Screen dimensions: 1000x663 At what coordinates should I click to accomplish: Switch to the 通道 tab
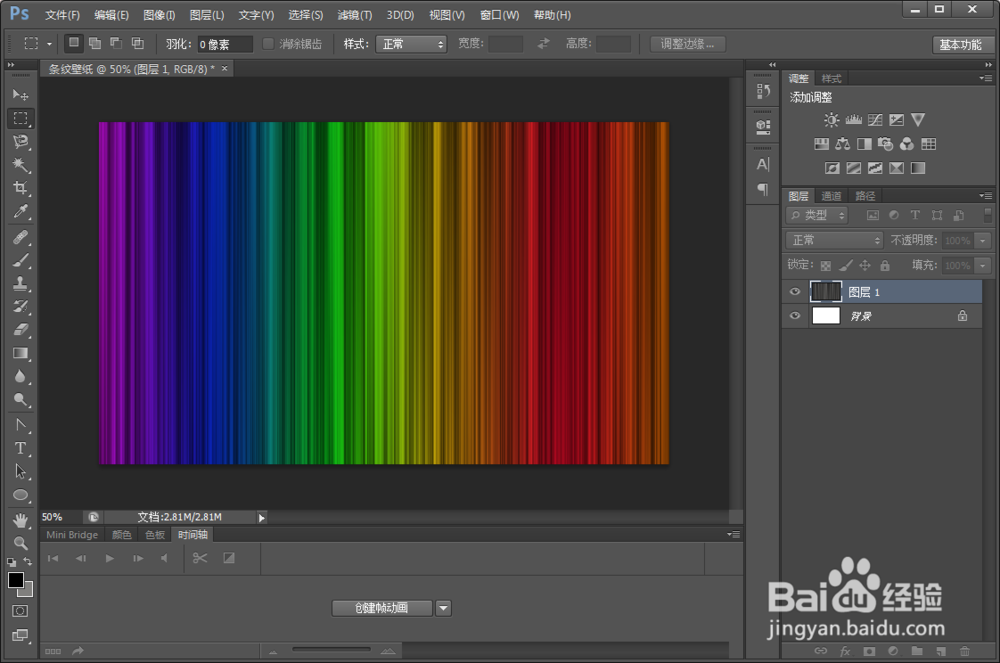[831, 196]
